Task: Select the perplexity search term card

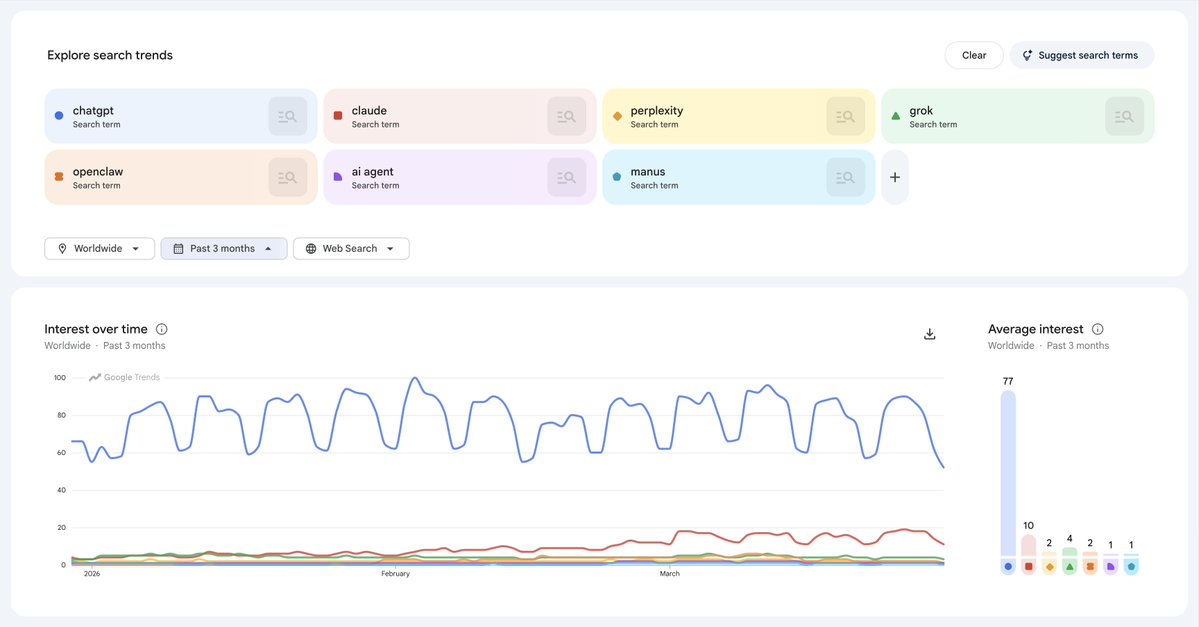Action: pyautogui.click(x=739, y=116)
